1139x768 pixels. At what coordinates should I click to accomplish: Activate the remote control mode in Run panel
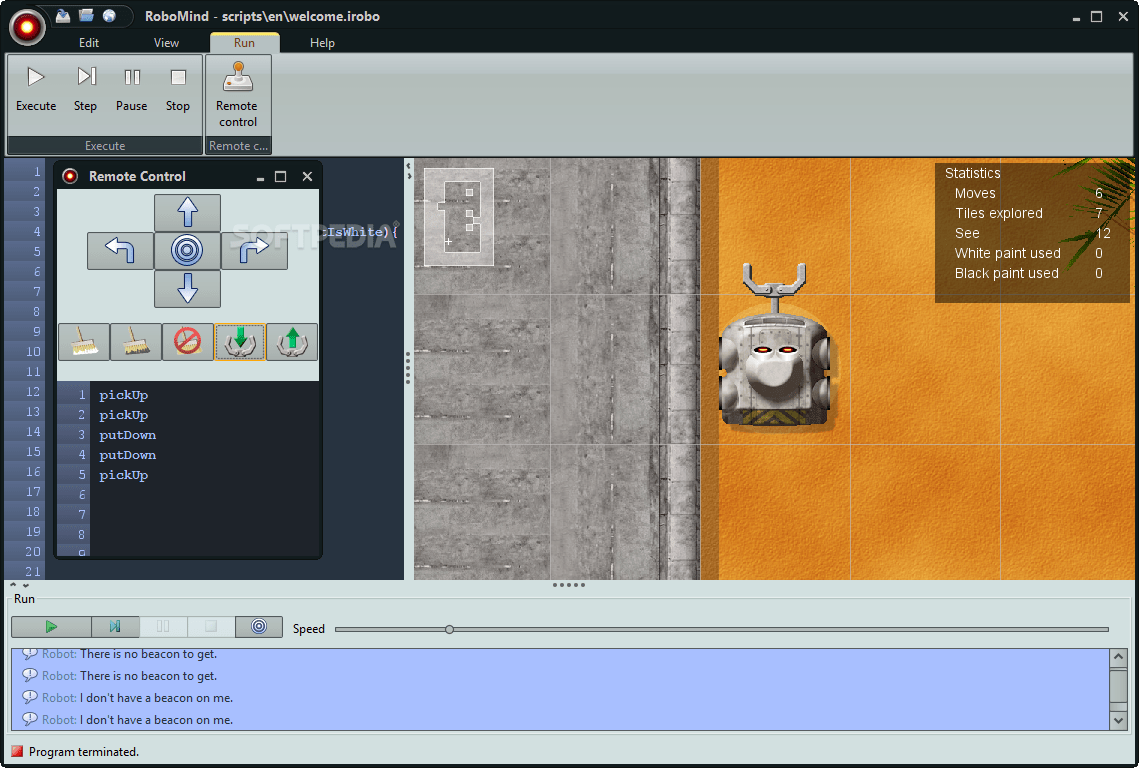[259, 627]
